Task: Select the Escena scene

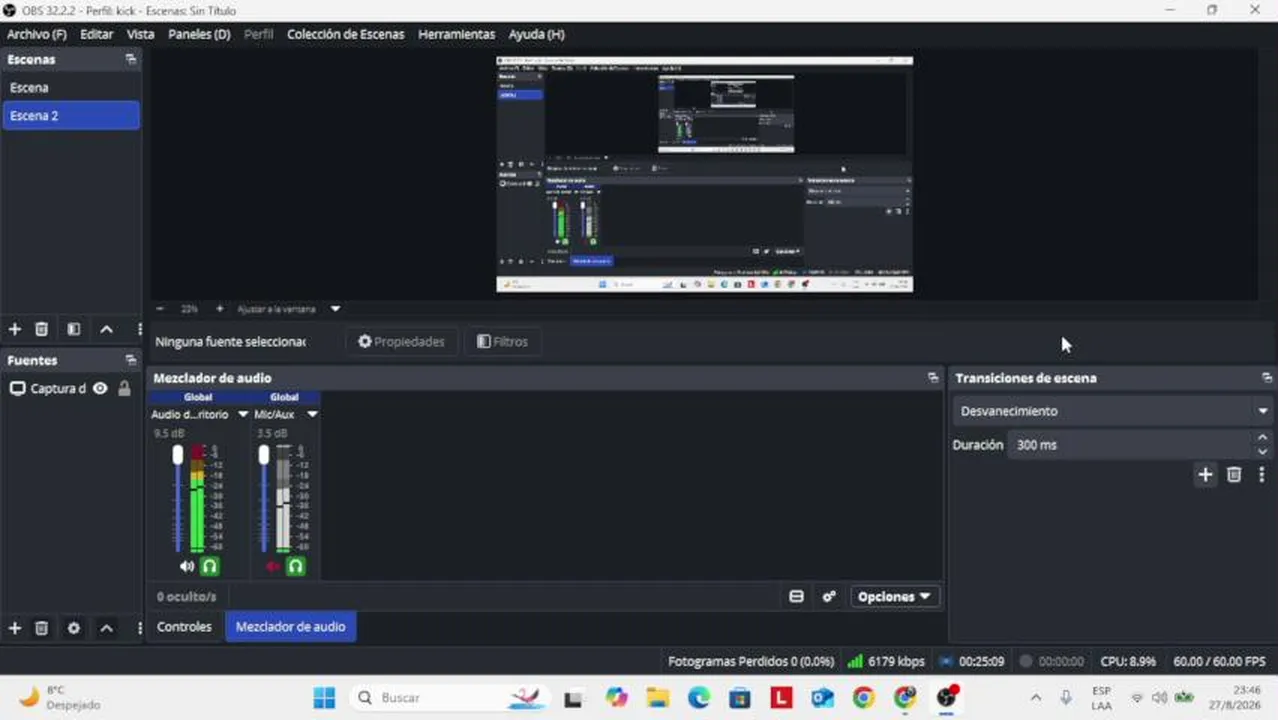Action: pyautogui.click(x=70, y=88)
